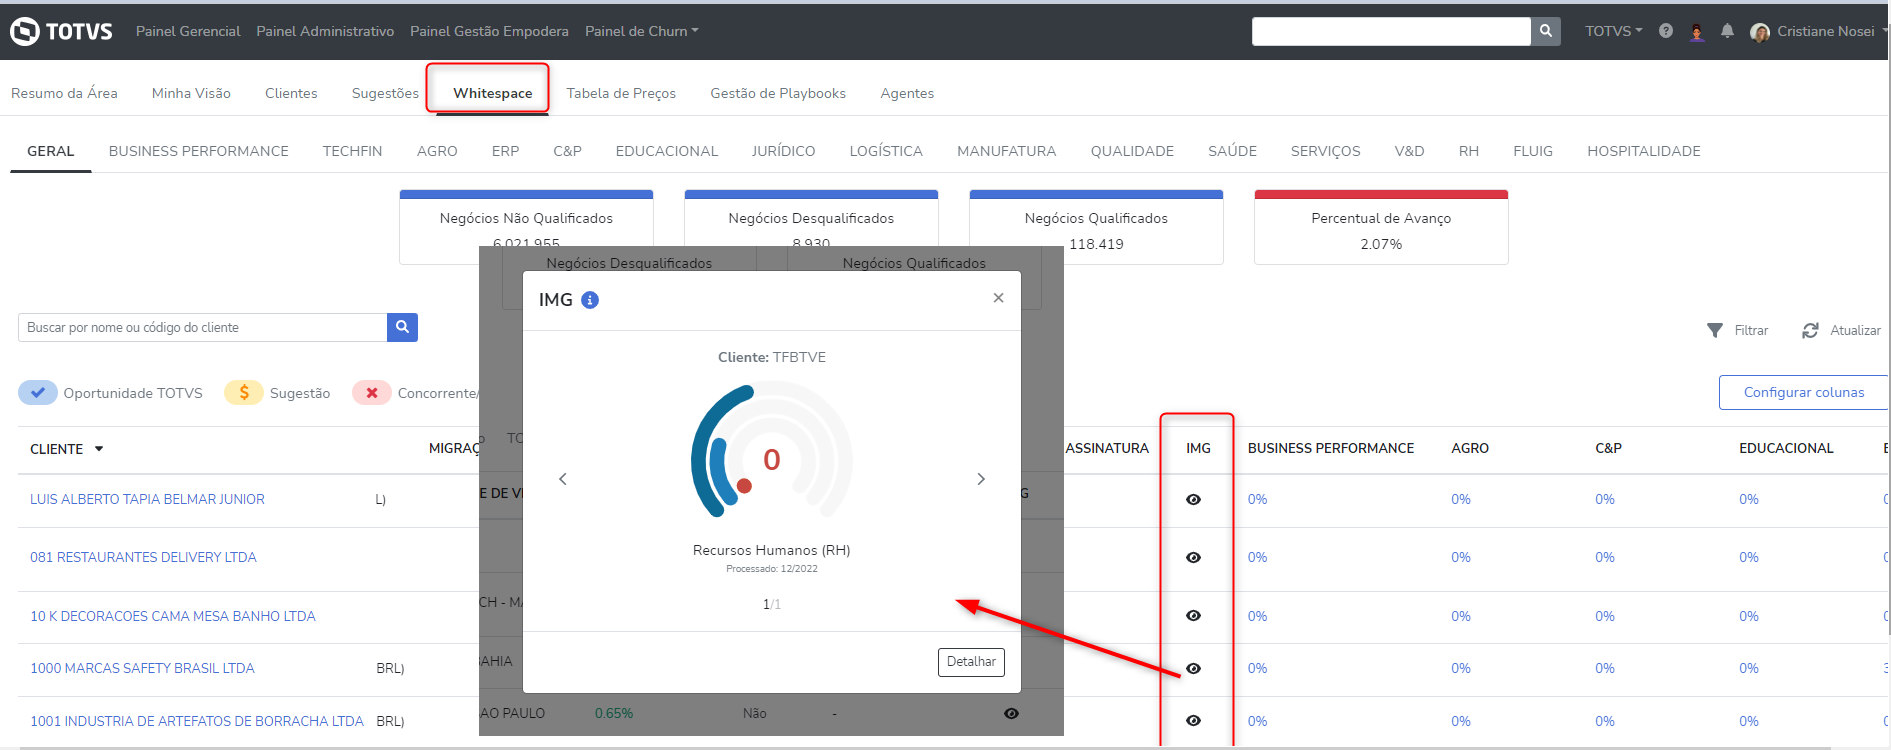Open the TOTVS dropdown in header
The width and height of the screenshot is (1891, 750).
(x=1613, y=31)
